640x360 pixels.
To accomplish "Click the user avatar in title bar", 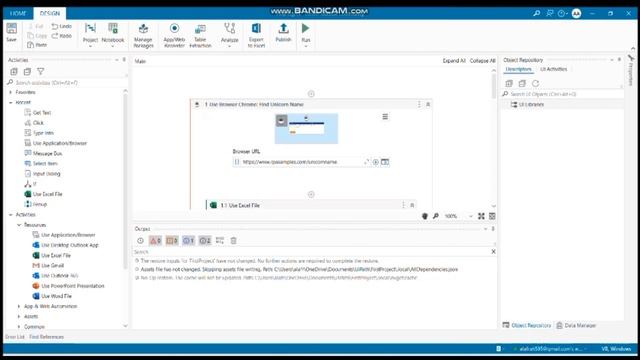I will tap(576, 13).
